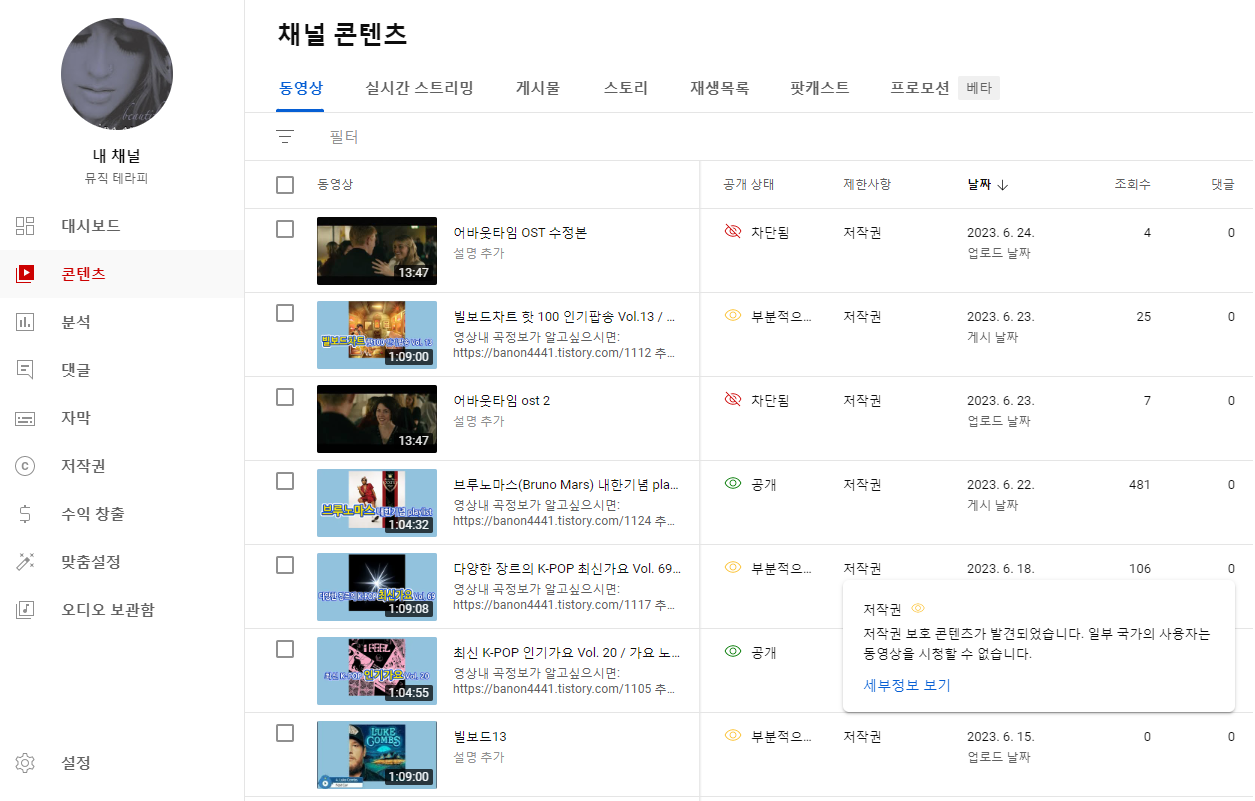The image size is (1255, 801).
Task: Open the Subtitles (자막) sidebar icon
Action: point(26,418)
